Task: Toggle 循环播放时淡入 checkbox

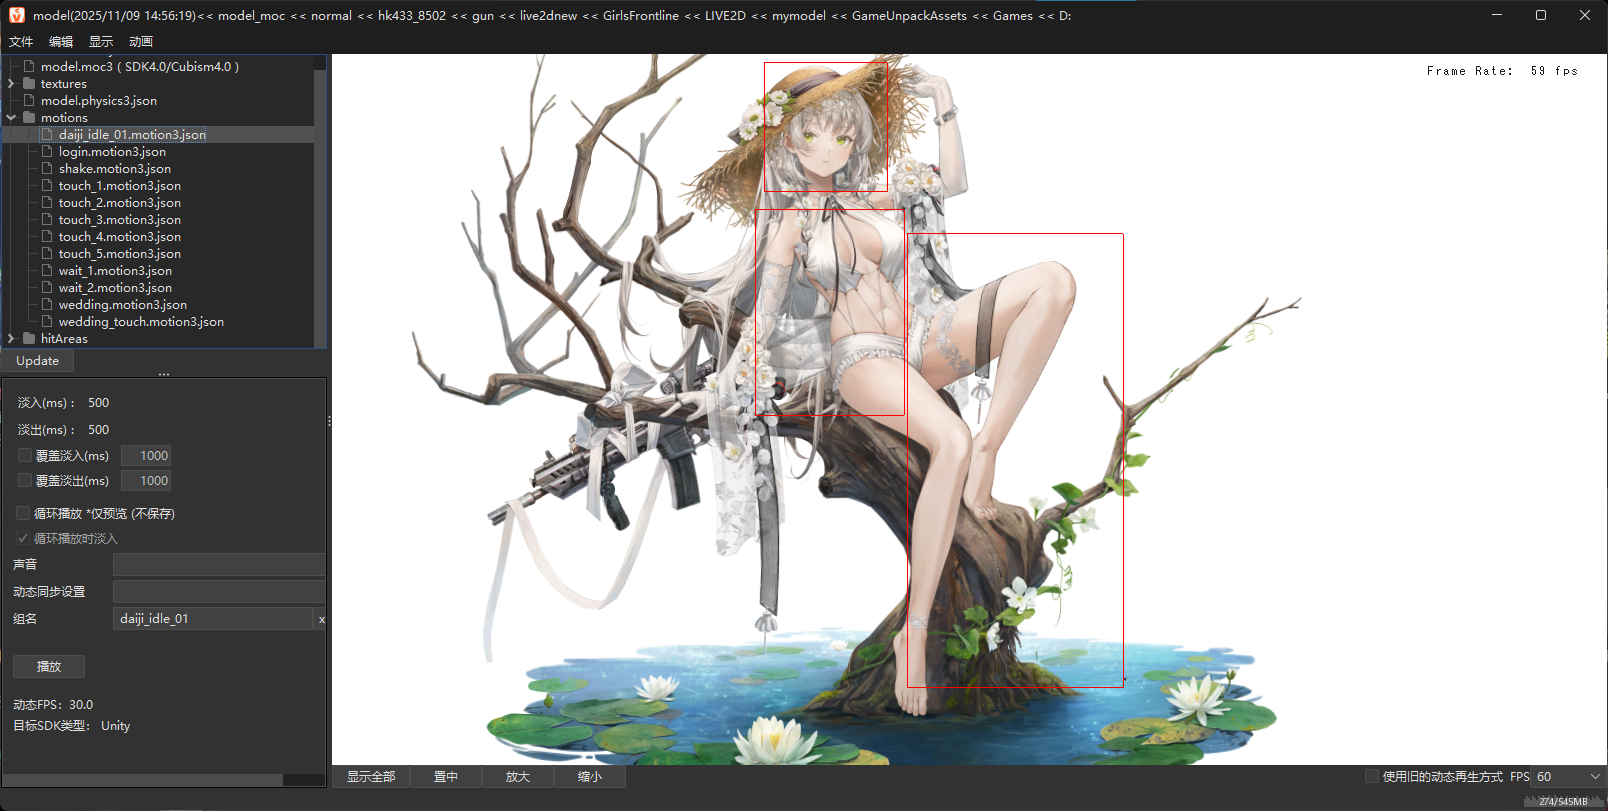Action: pos(23,538)
